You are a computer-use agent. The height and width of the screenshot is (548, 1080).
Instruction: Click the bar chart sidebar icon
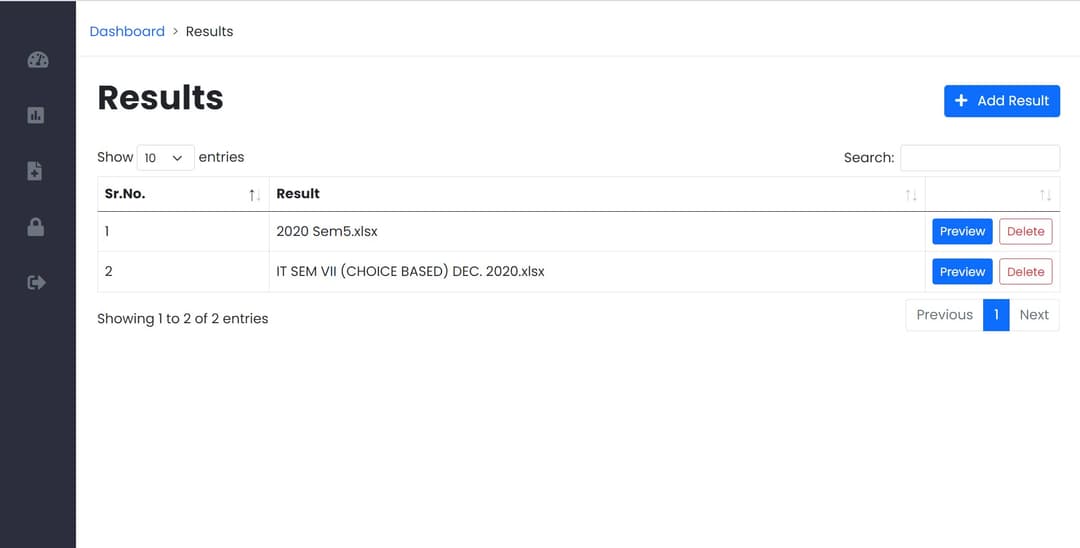(x=36, y=115)
